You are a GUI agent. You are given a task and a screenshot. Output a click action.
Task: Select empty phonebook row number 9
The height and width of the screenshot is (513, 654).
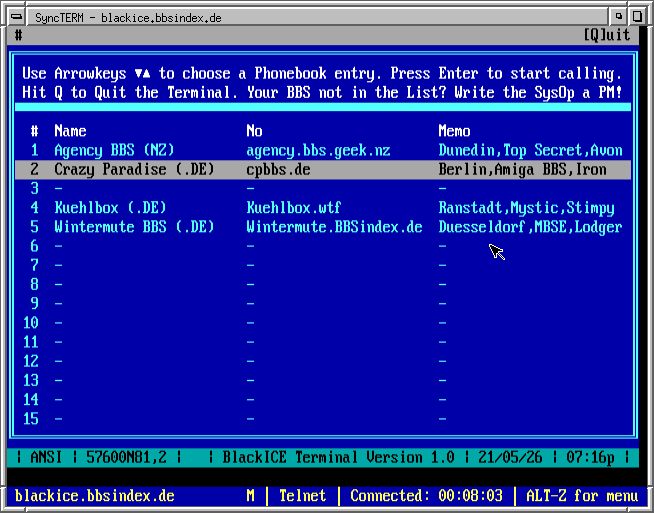coord(323,304)
